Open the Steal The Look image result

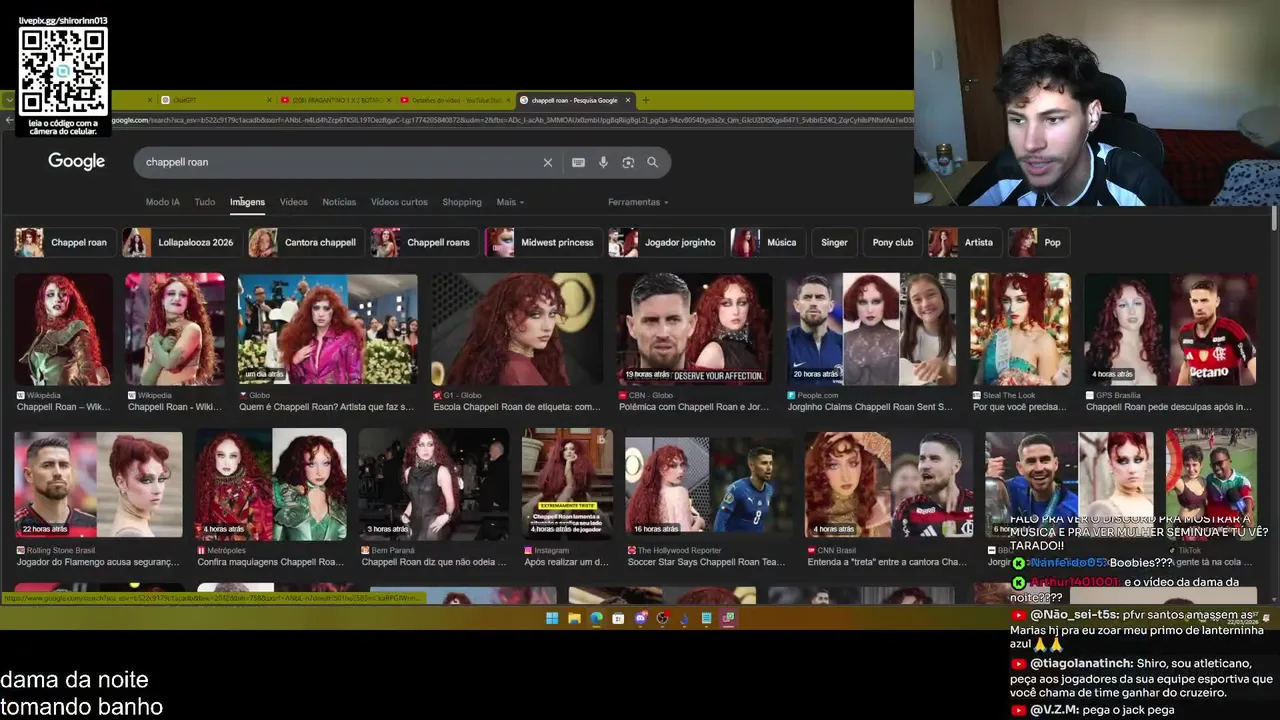click(x=1020, y=329)
